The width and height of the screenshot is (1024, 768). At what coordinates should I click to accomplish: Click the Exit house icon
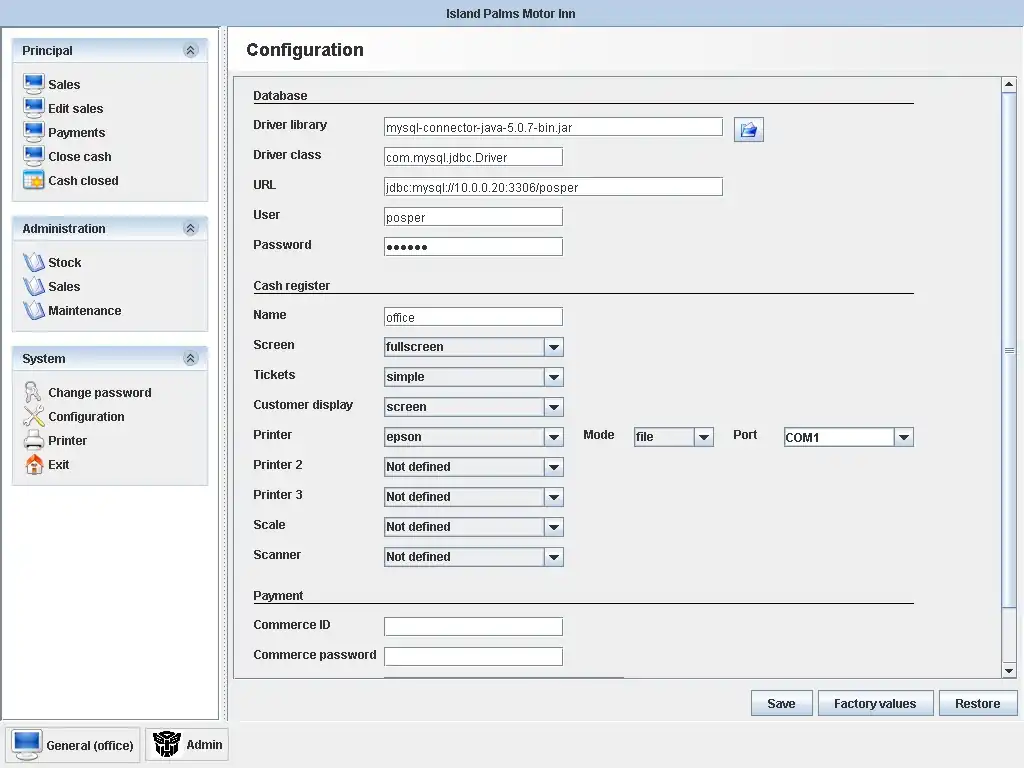coord(33,464)
